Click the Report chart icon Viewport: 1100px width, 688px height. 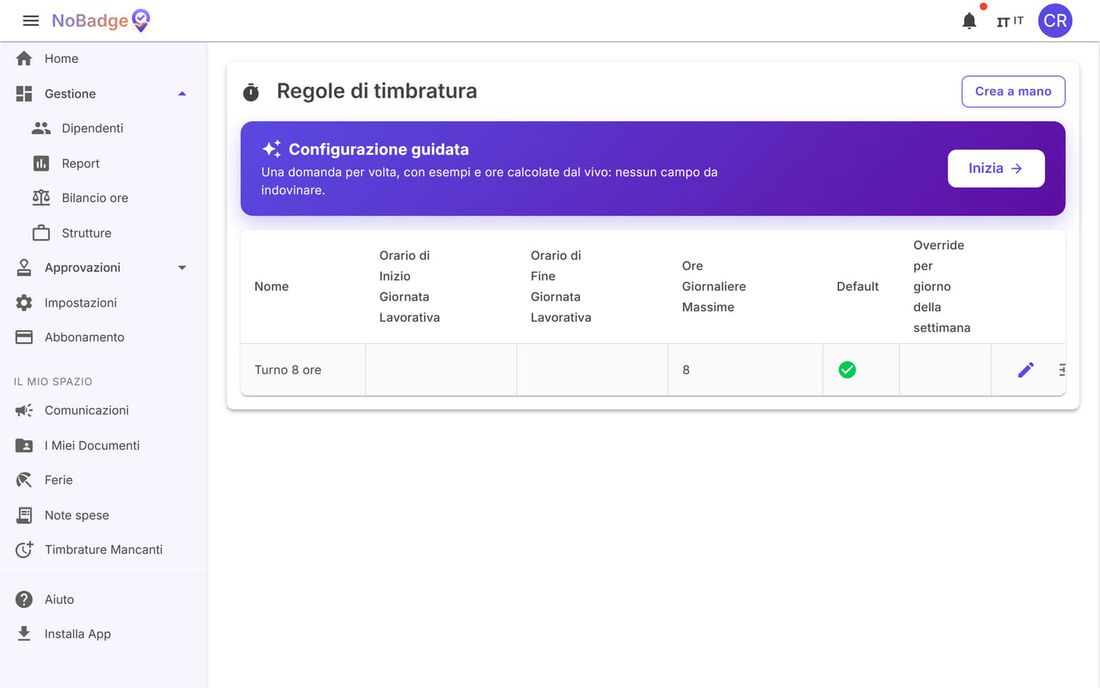[x=41, y=163]
